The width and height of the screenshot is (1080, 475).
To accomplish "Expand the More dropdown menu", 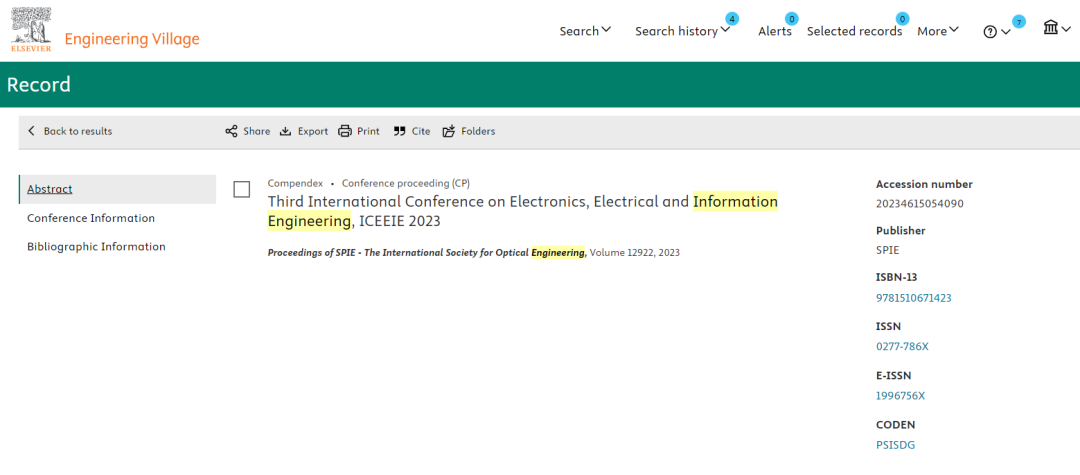I will tap(937, 31).
